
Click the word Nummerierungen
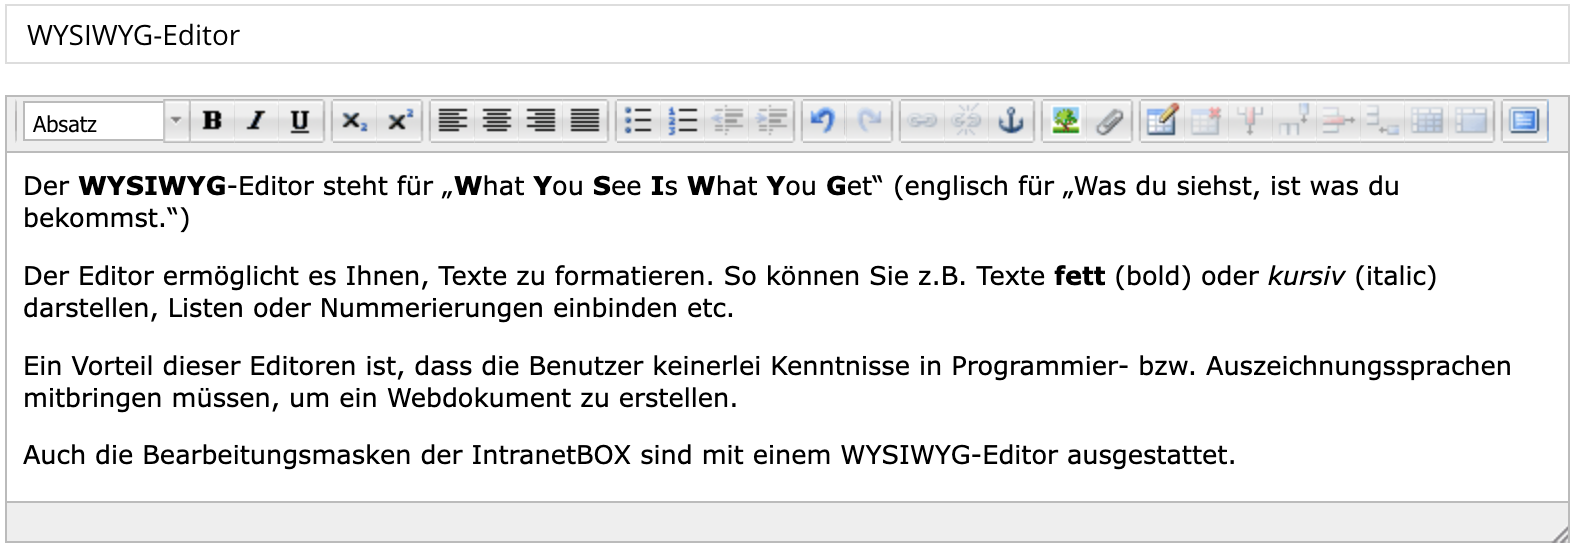433,308
